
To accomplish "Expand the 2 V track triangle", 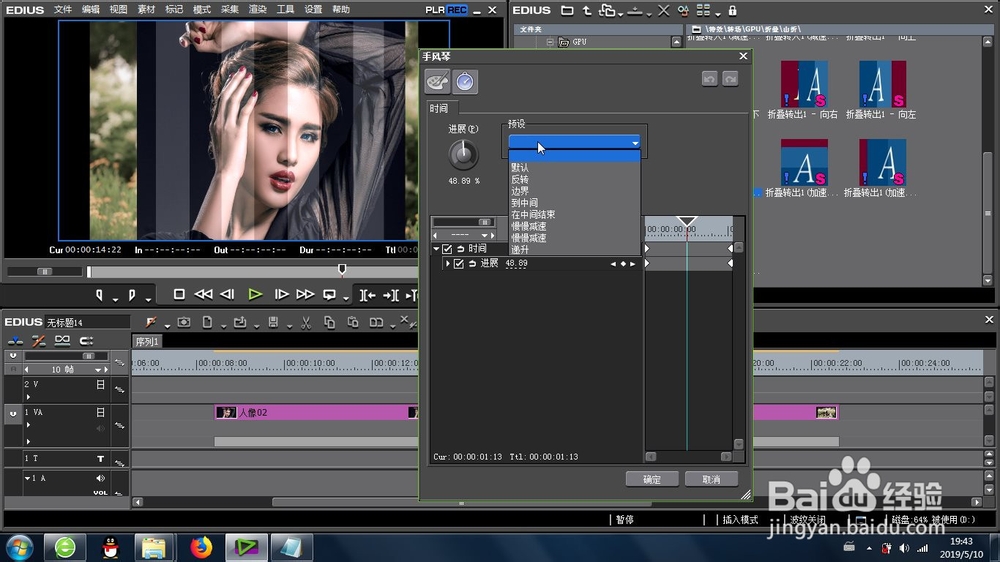I will click(28, 397).
